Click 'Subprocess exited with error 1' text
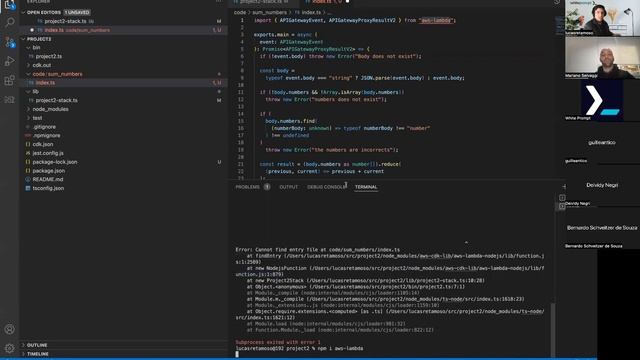This screenshot has width=640, height=360. tap(278, 342)
